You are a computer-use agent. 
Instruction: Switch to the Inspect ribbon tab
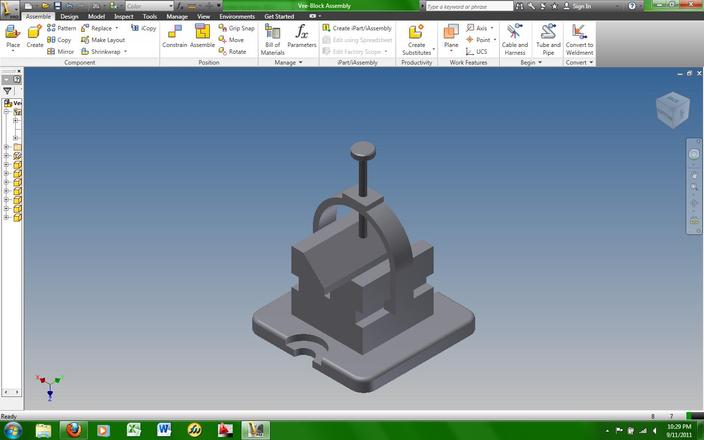point(123,16)
